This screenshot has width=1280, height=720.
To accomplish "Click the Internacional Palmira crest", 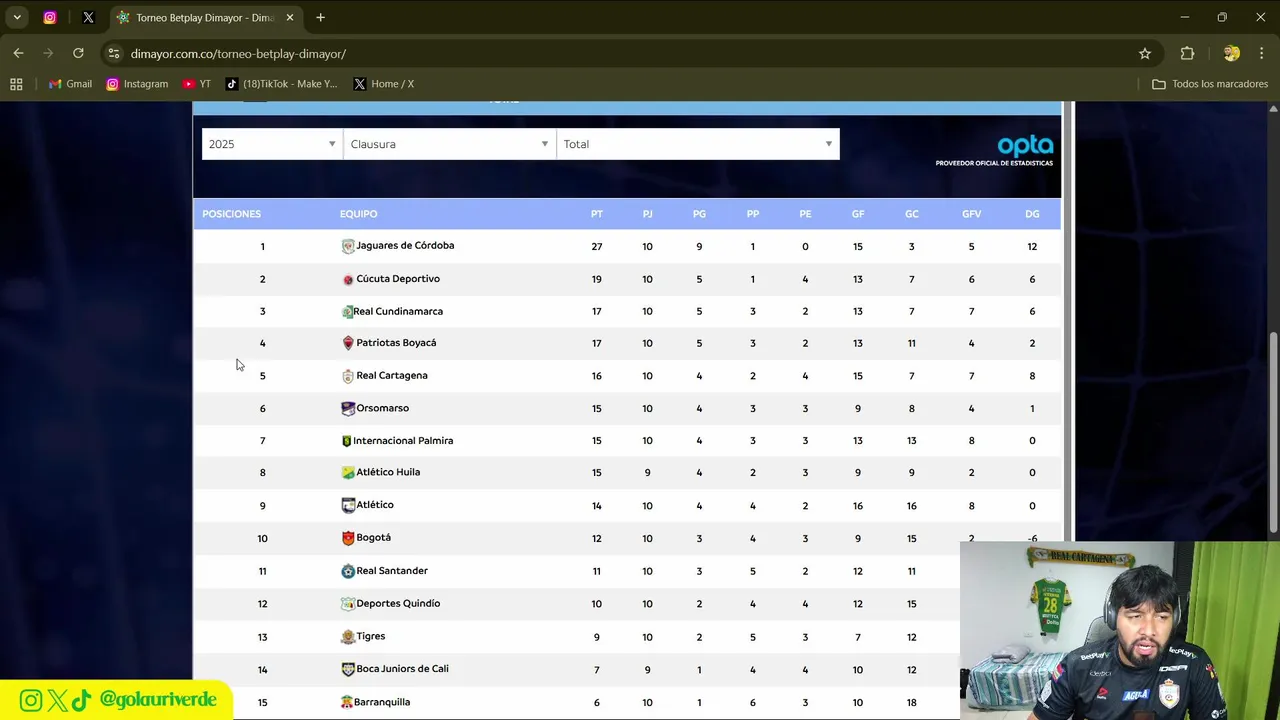I will pyautogui.click(x=347, y=441).
